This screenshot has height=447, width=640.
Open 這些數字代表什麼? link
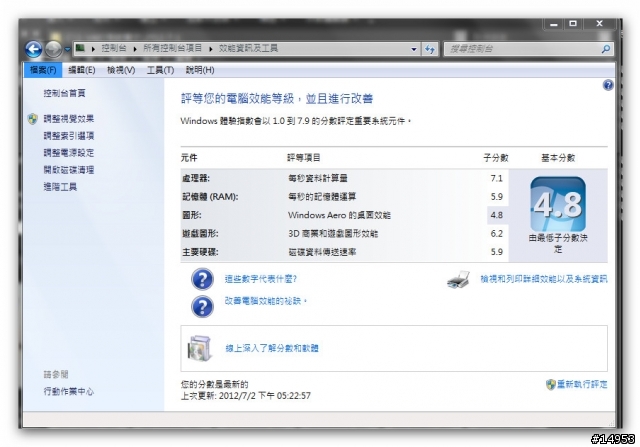pos(260,279)
